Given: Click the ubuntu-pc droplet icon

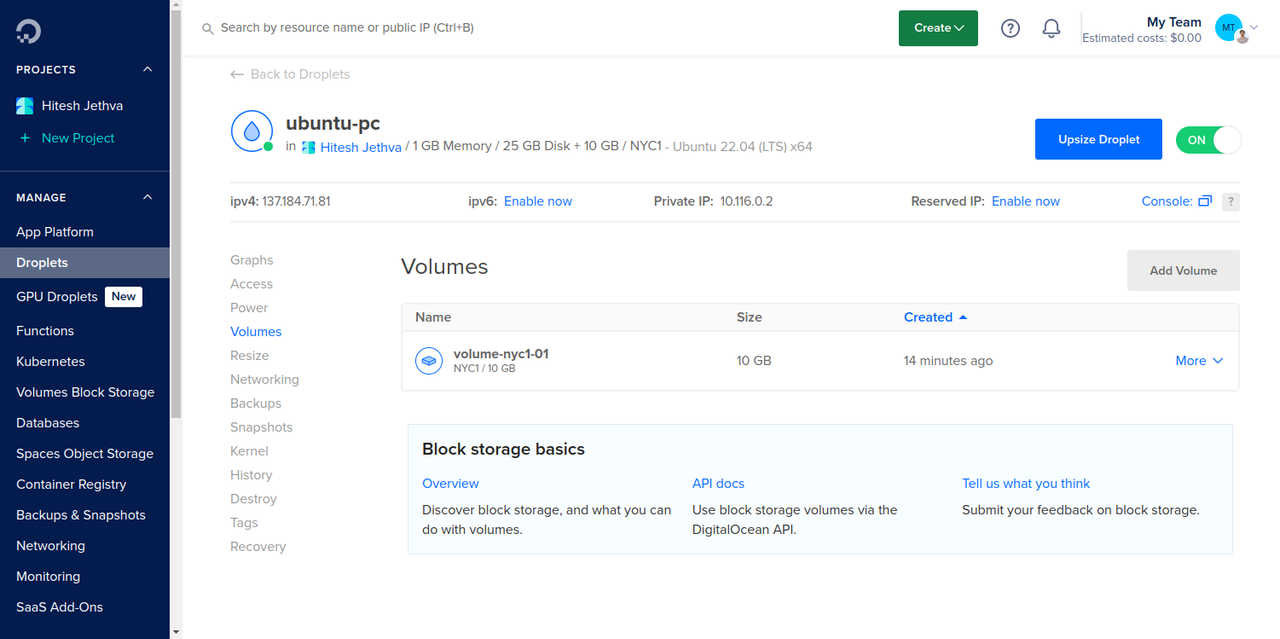Looking at the screenshot, I should (251, 131).
